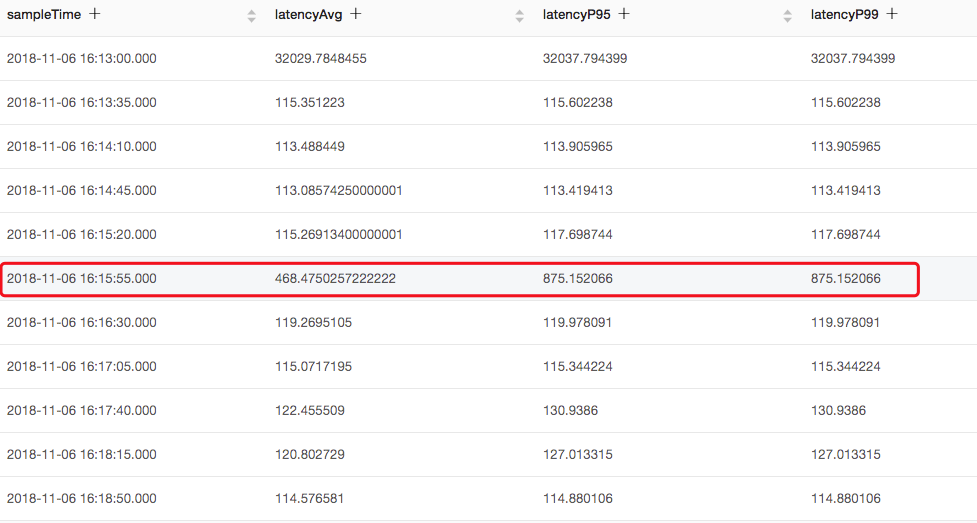Sort the table by latencyAvg column arrows
Image resolution: width=977 pixels, height=523 pixels.
(x=520, y=16)
